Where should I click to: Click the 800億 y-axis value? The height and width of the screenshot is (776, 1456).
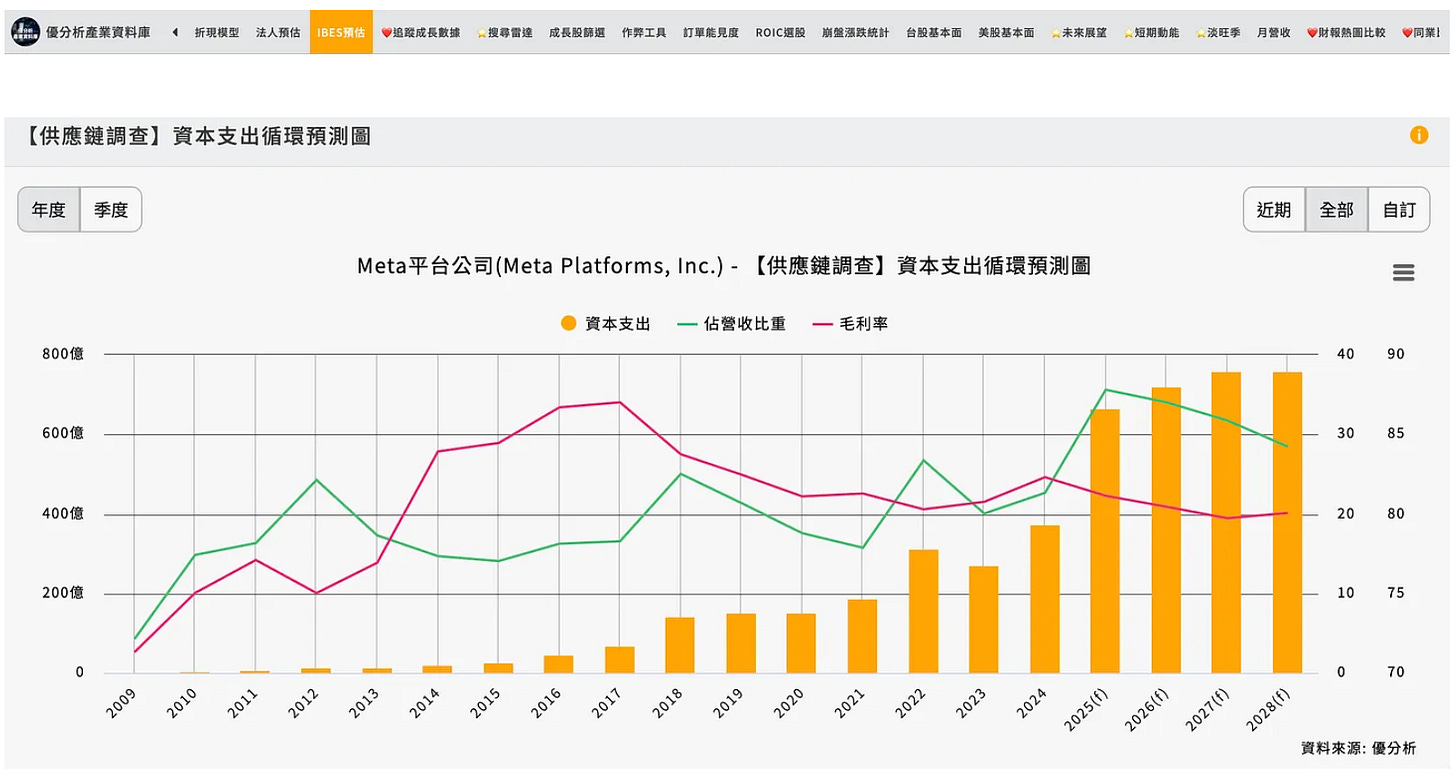point(63,354)
